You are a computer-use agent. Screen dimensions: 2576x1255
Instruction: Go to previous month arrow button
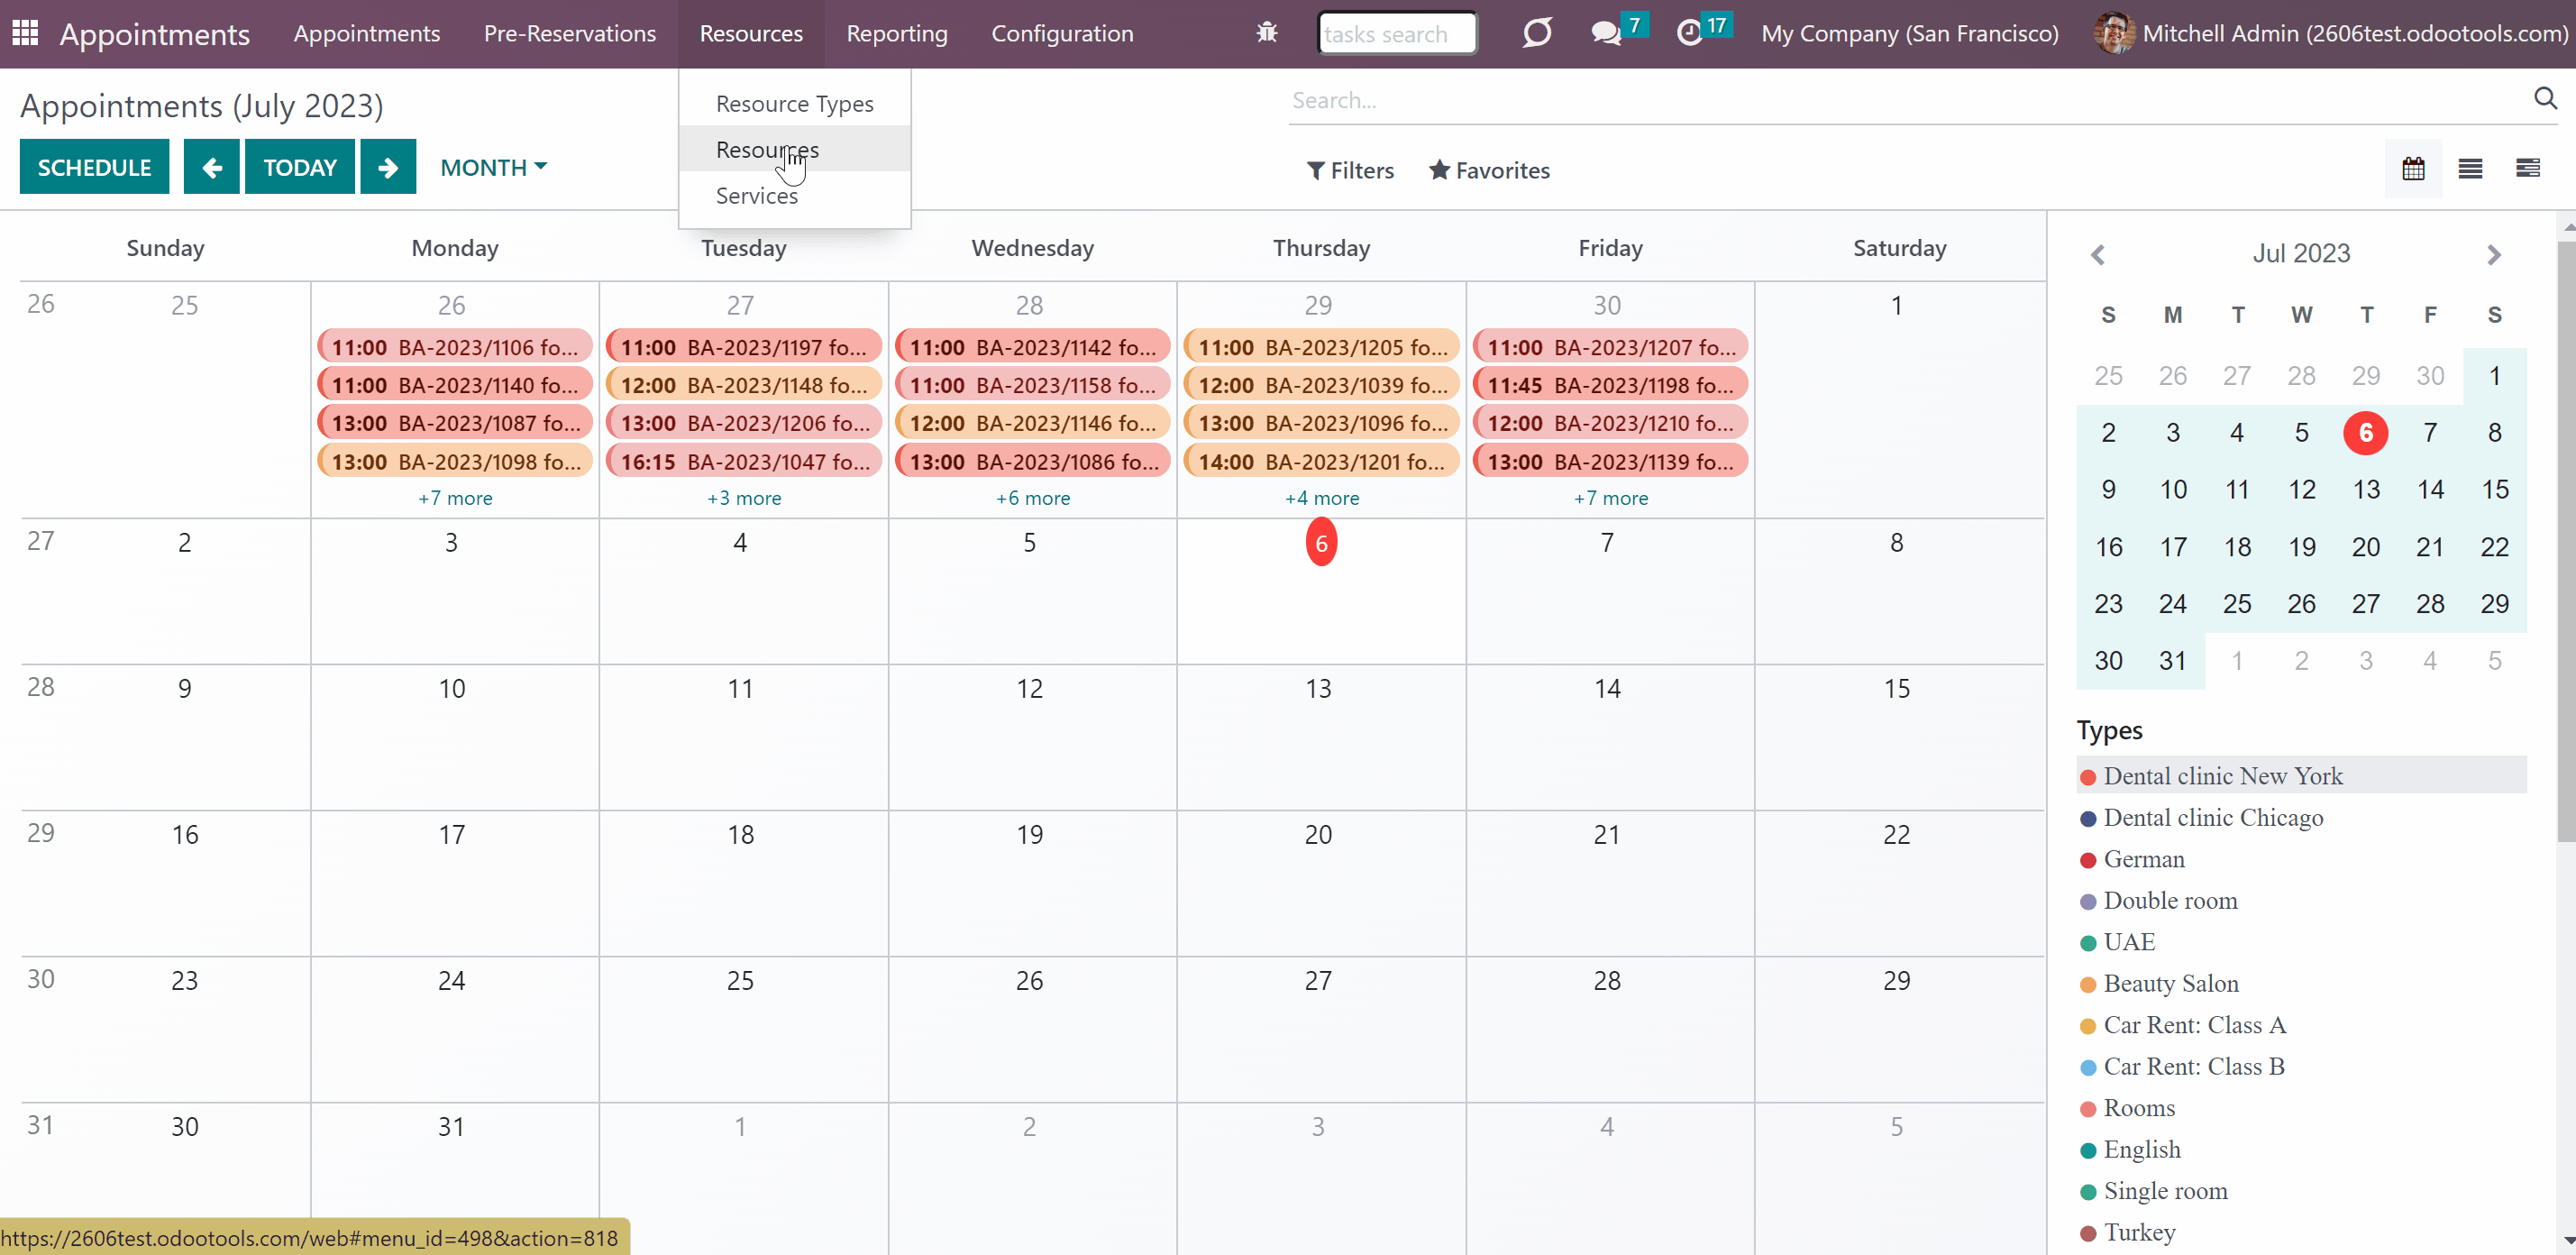tap(212, 167)
